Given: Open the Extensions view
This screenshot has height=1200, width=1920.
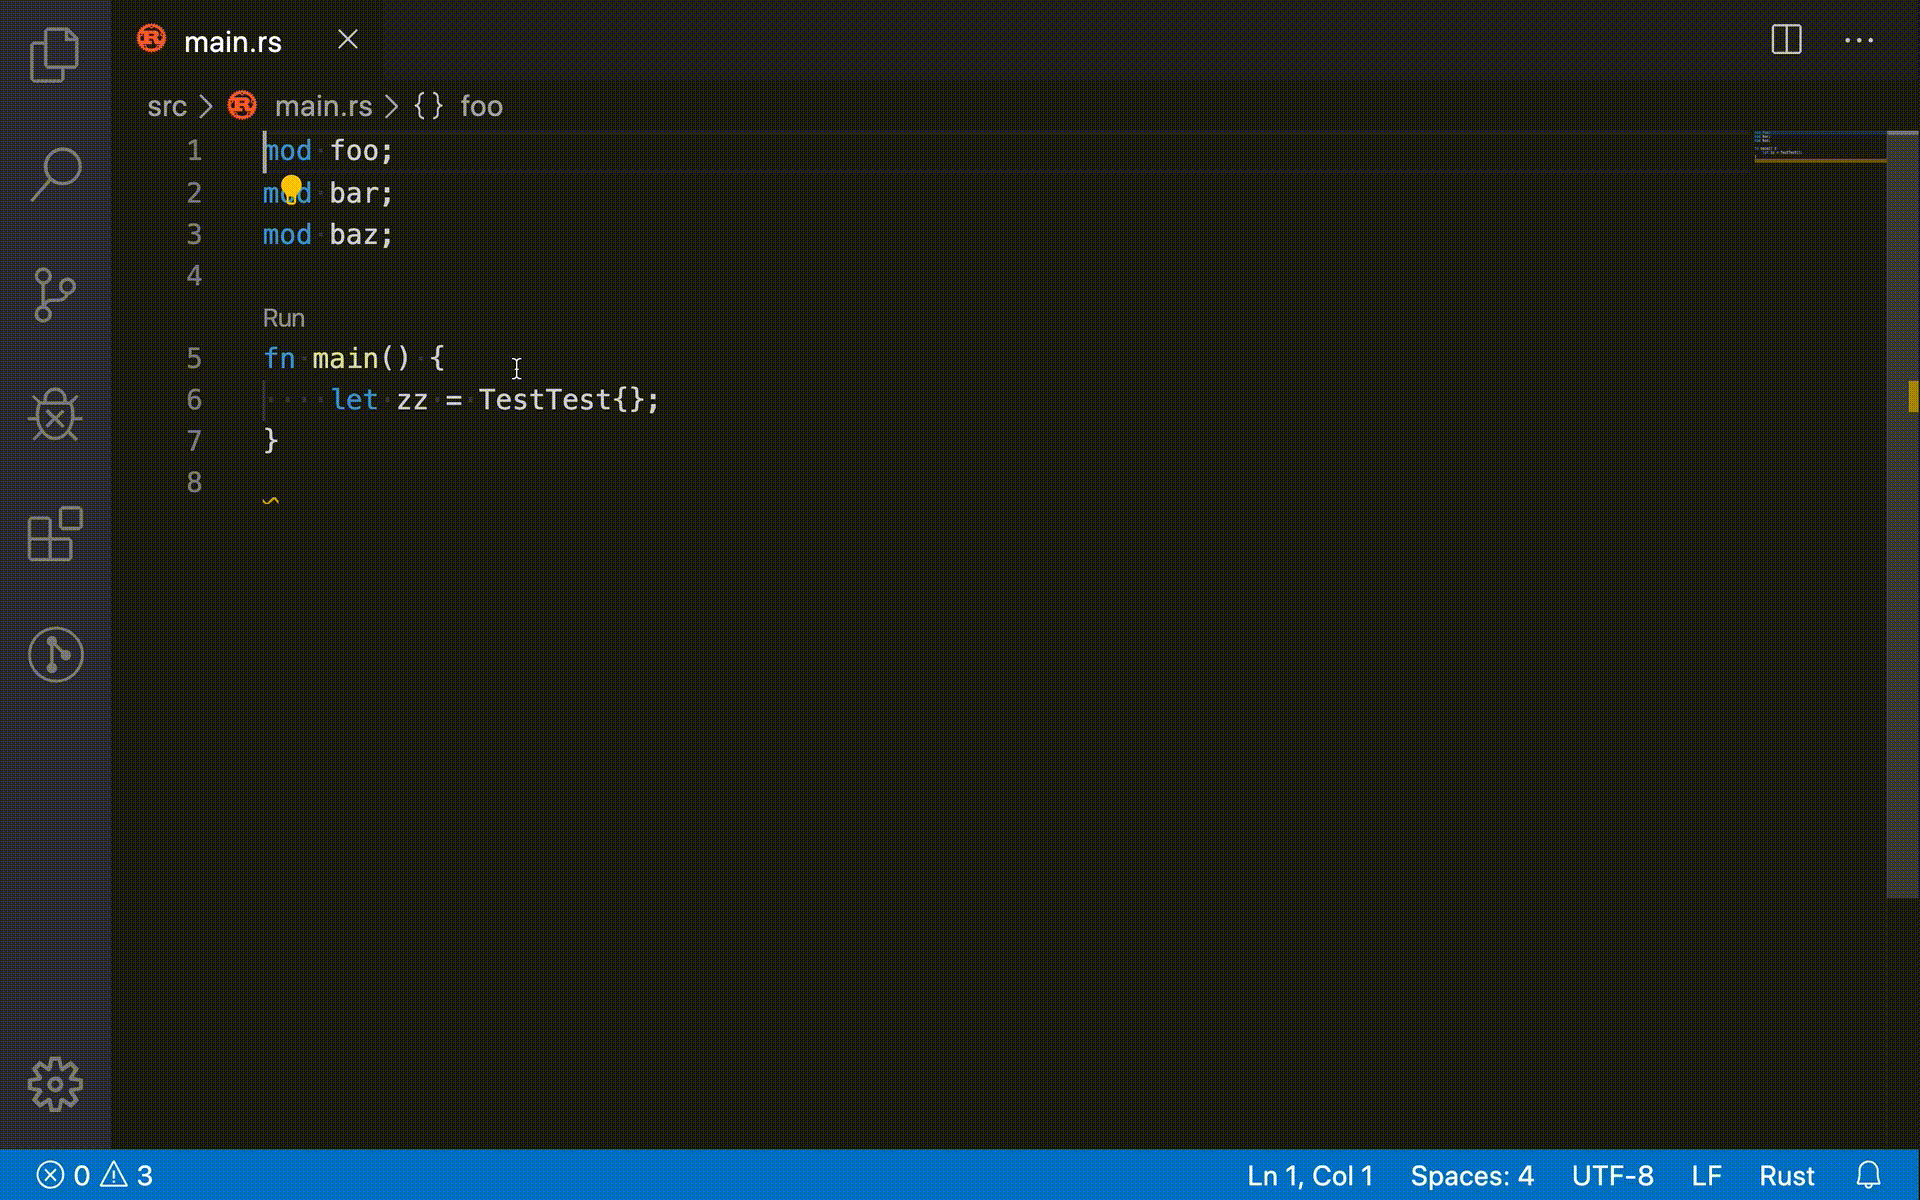Looking at the screenshot, I should click(x=55, y=534).
